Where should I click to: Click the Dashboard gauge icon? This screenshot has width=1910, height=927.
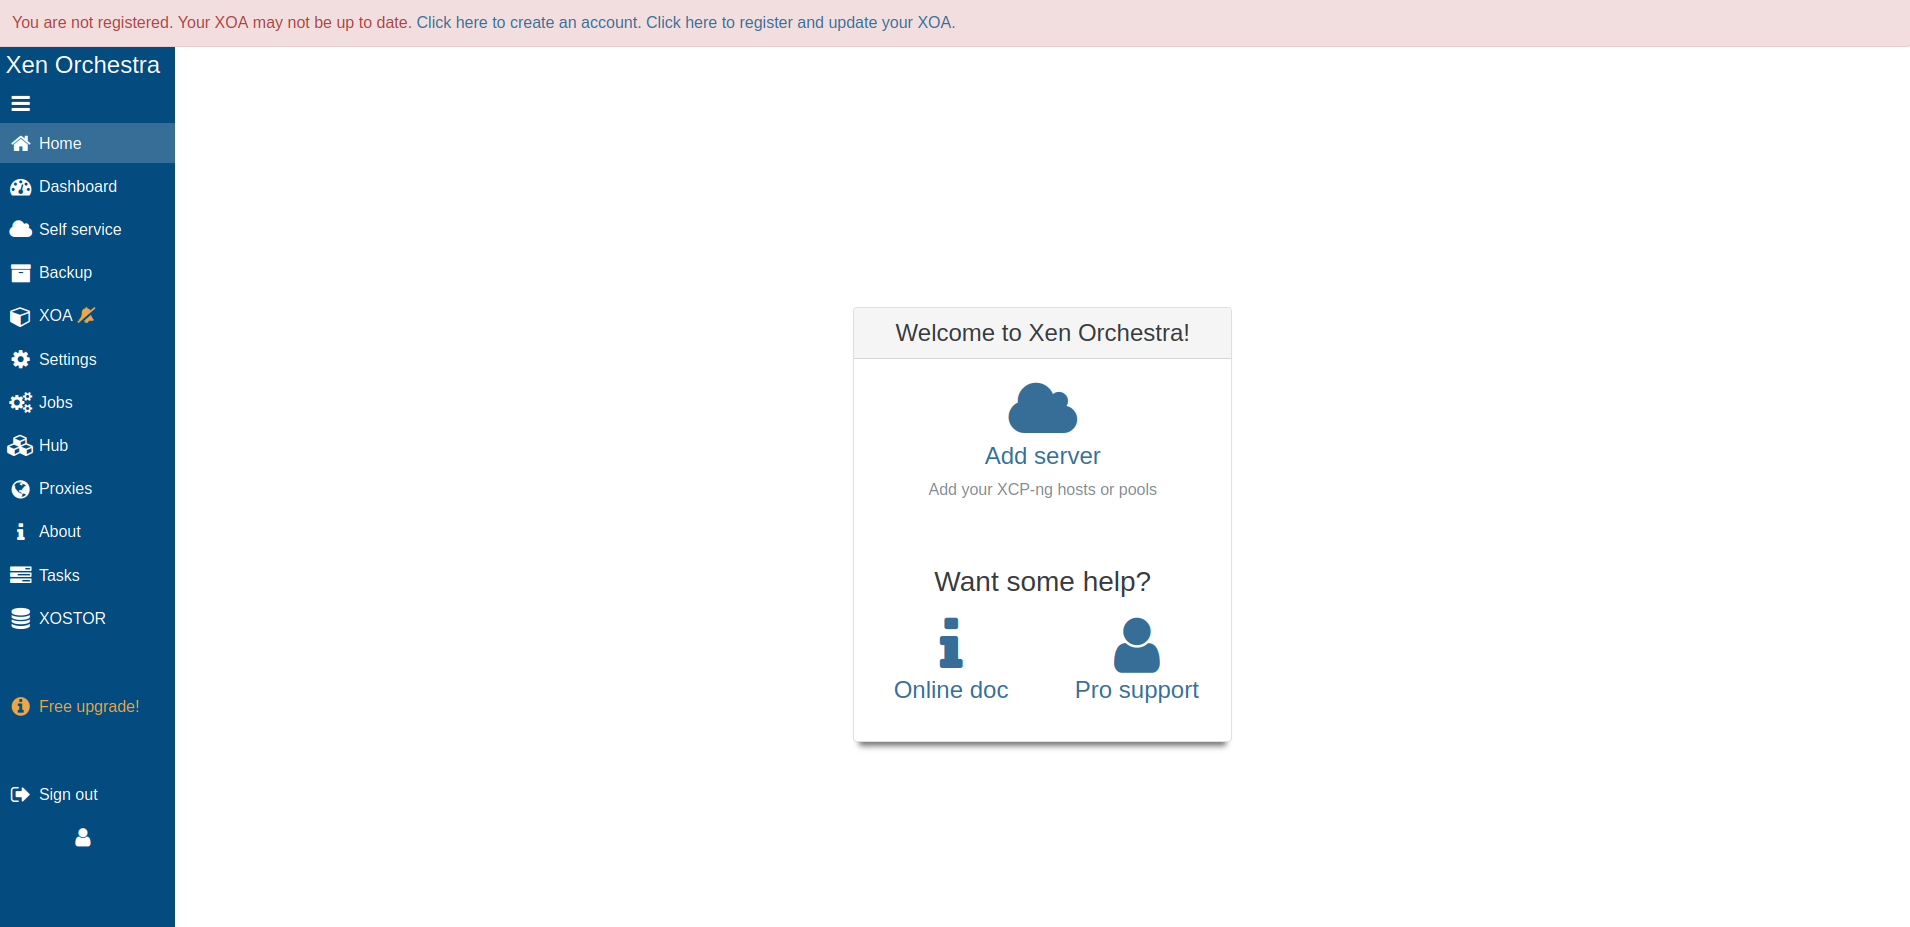20,187
